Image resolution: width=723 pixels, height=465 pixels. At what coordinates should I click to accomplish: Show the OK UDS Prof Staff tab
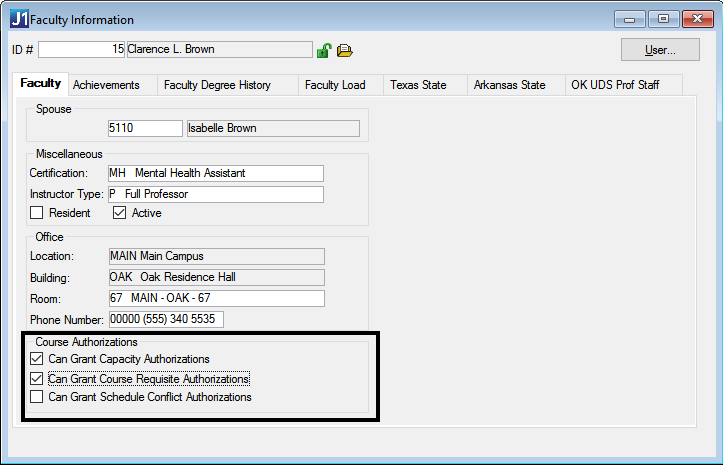click(x=615, y=85)
